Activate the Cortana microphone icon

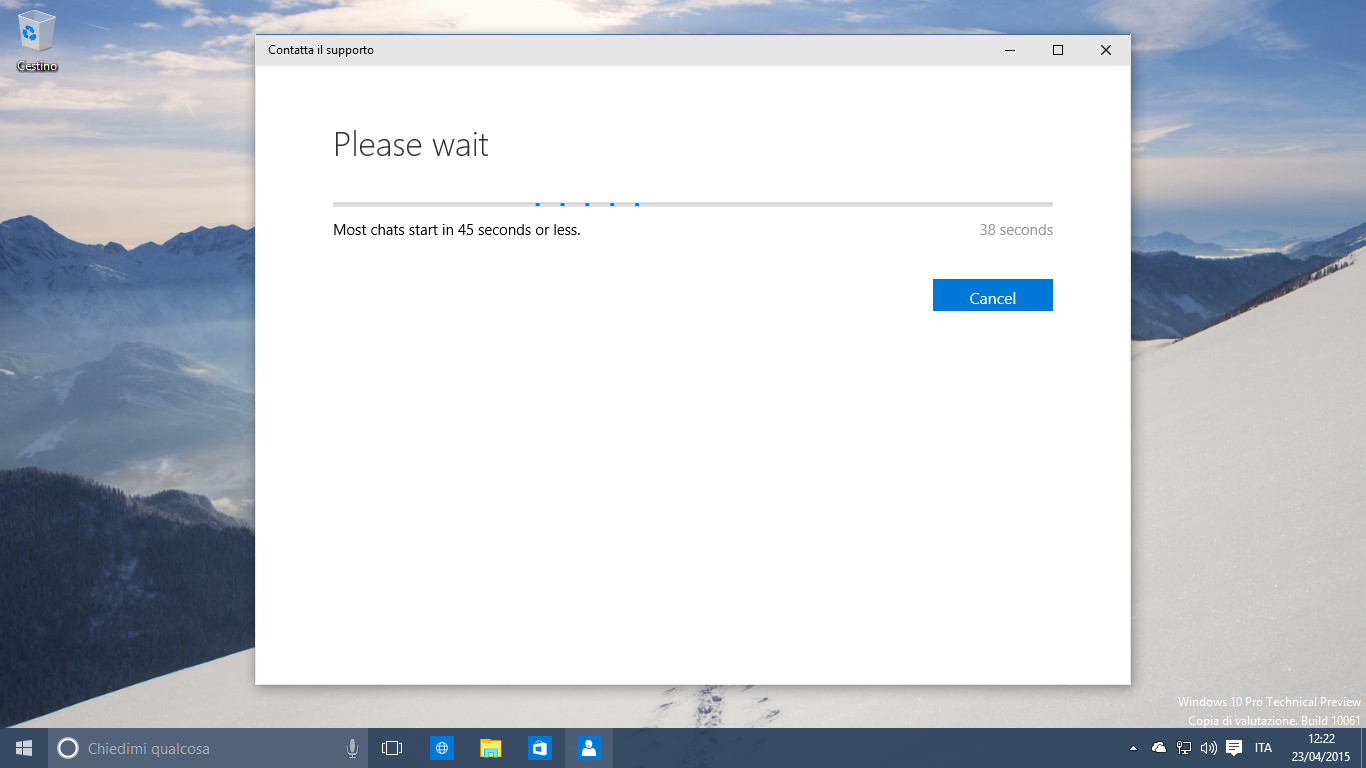pos(352,748)
